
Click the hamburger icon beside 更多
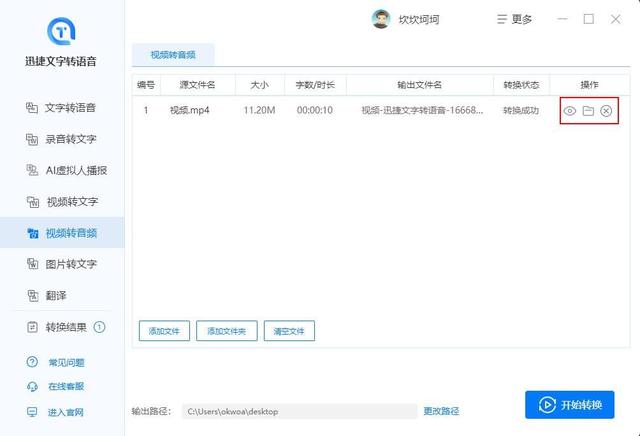(x=502, y=19)
